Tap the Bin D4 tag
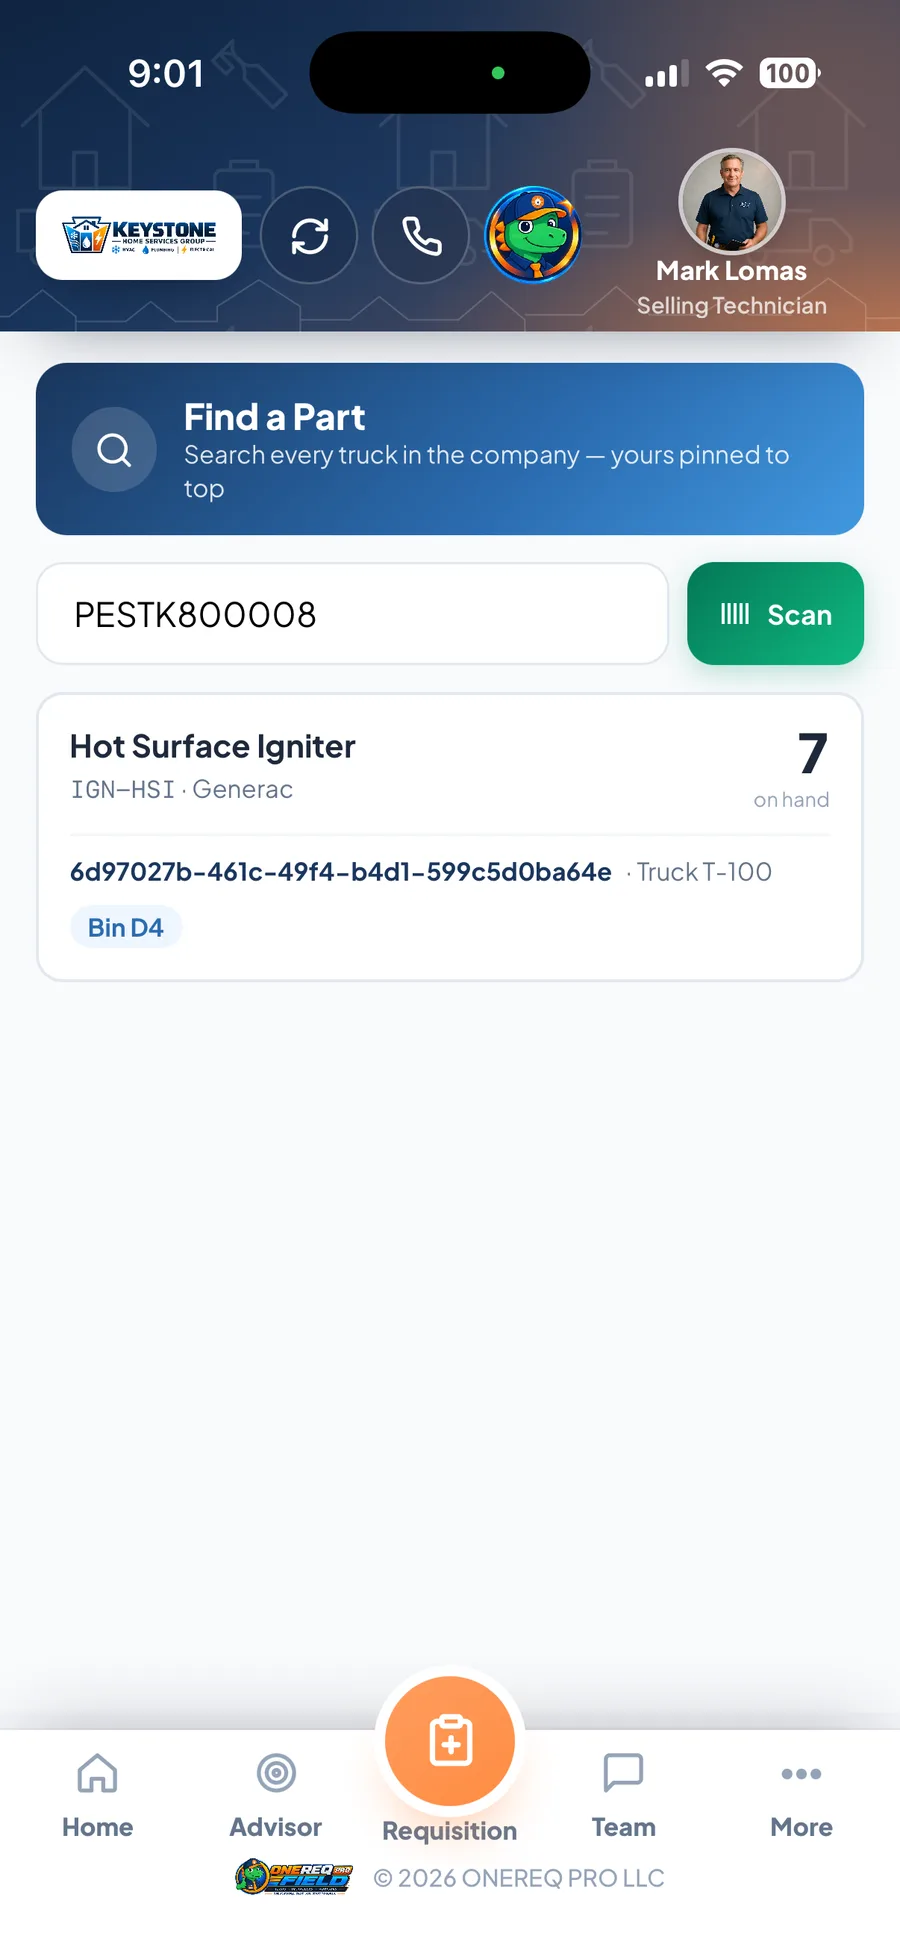 [x=126, y=927]
